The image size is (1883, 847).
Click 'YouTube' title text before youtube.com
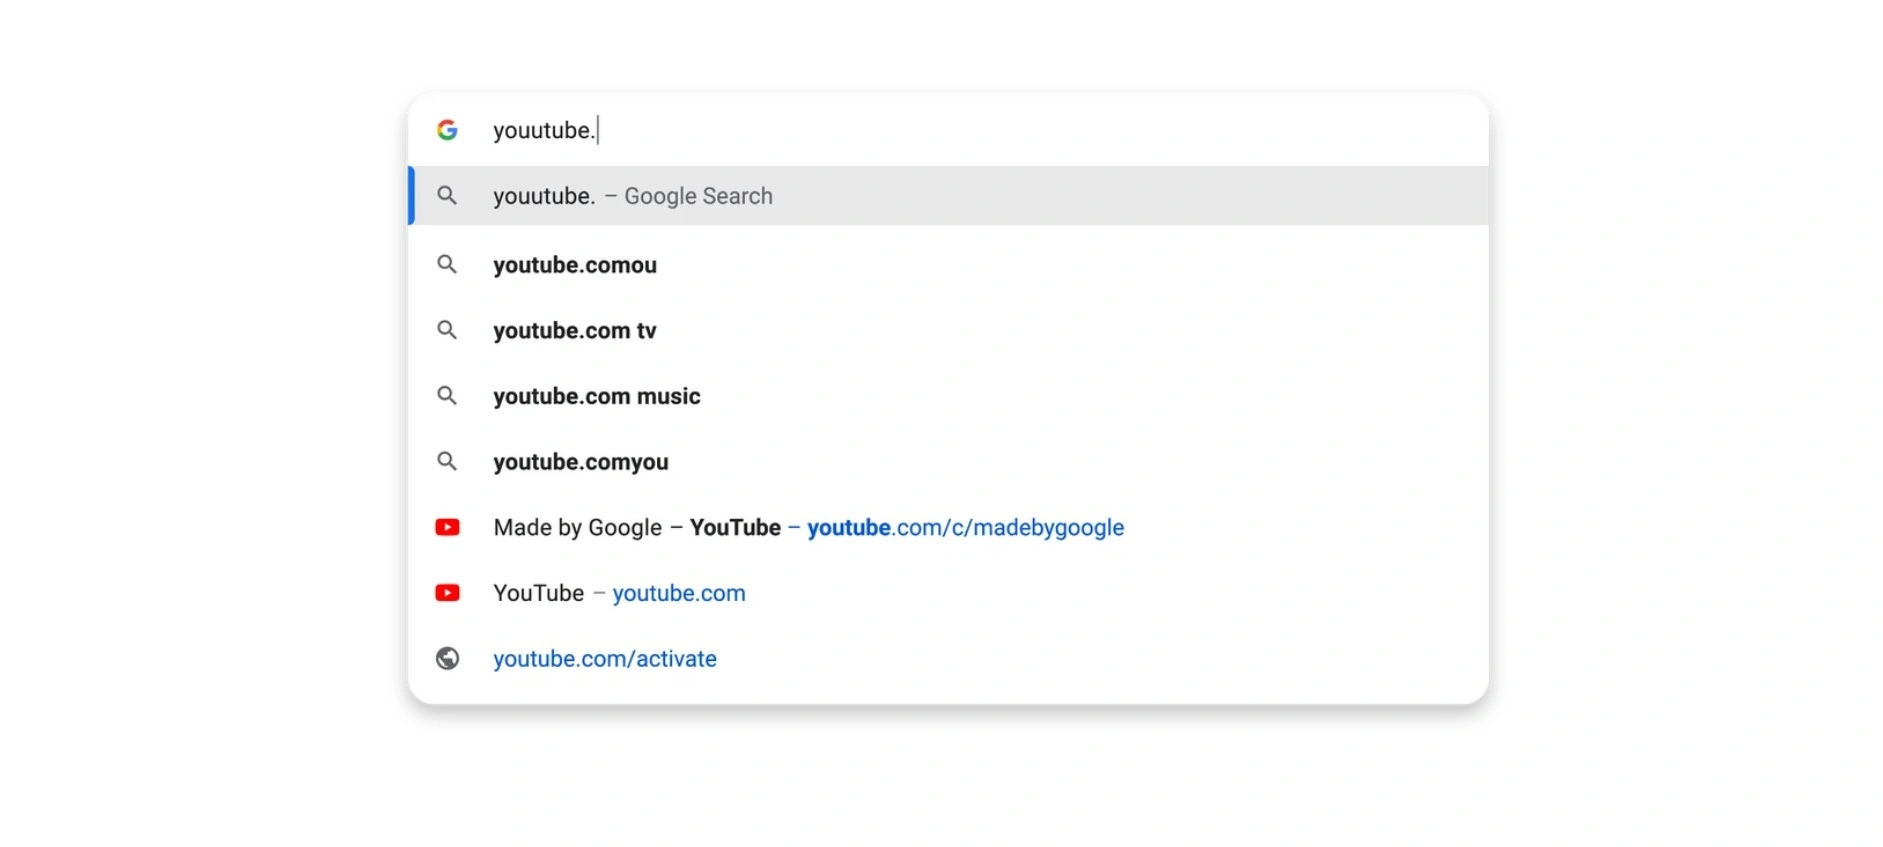coord(538,593)
